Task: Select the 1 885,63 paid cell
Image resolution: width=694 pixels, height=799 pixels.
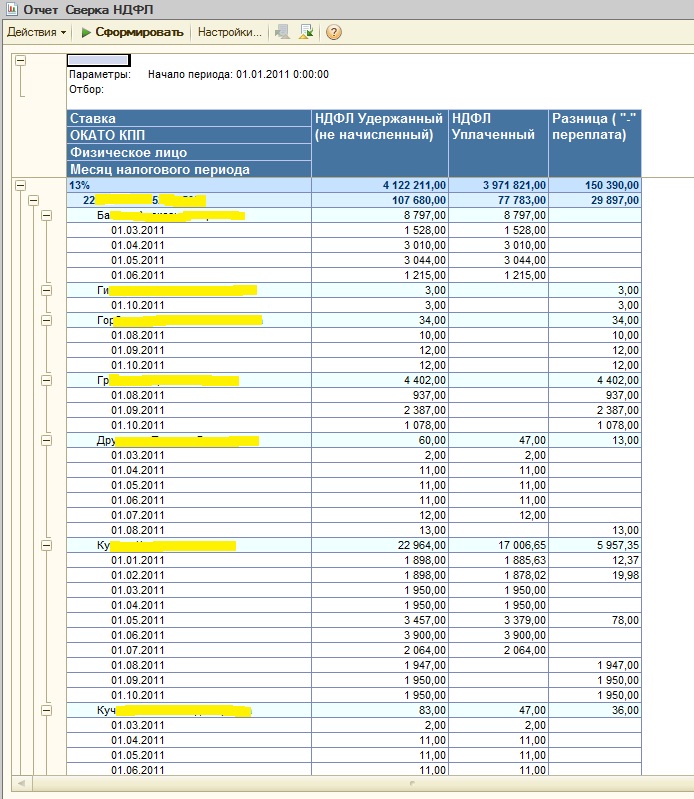Action: click(498, 561)
